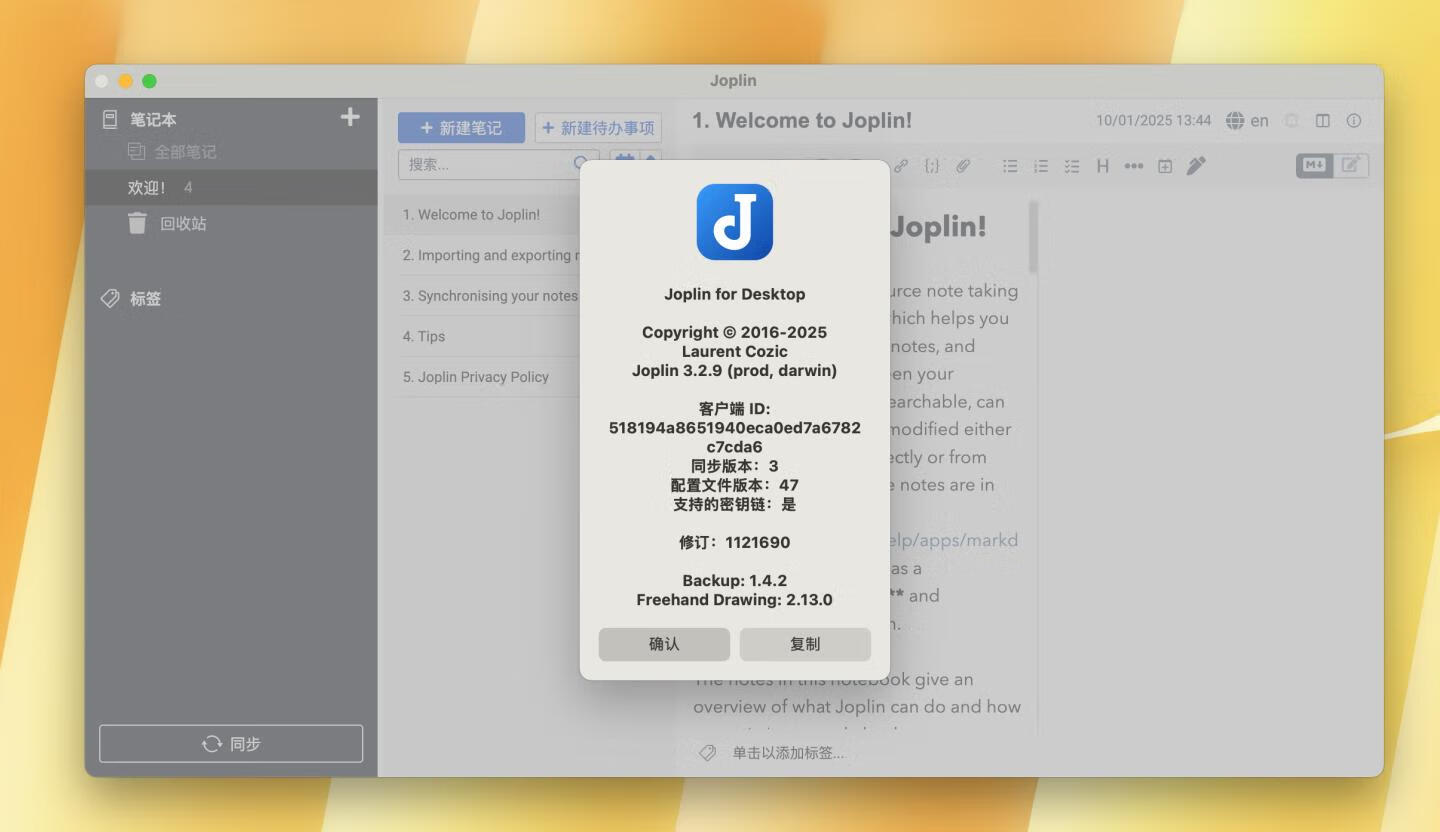This screenshot has width=1440, height=832.
Task: Select 全部笔记 in the sidebar
Action: (185, 152)
